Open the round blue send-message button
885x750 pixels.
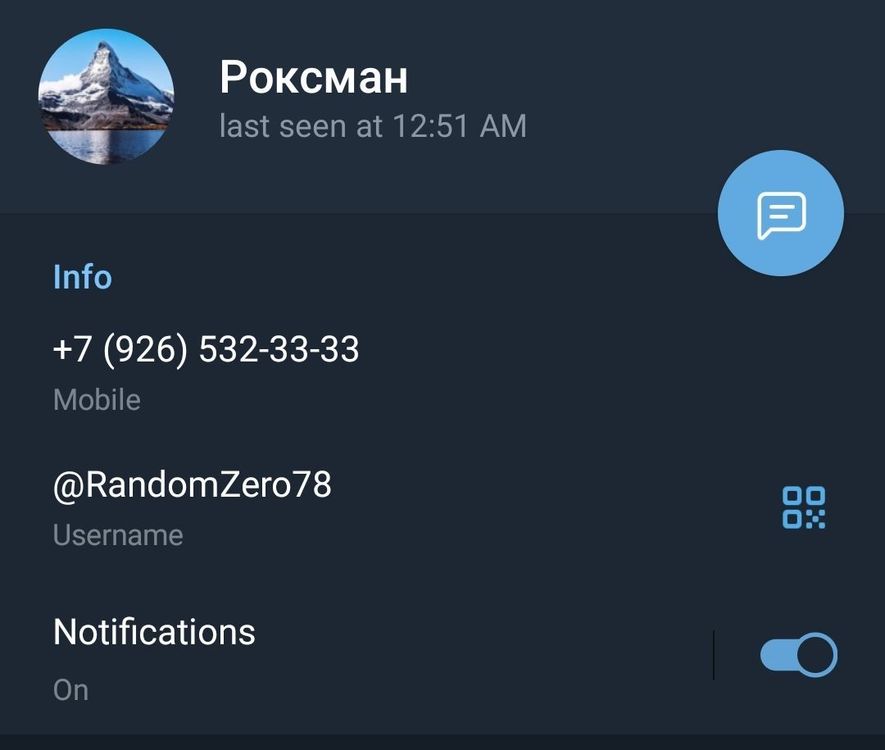click(x=781, y=213)
